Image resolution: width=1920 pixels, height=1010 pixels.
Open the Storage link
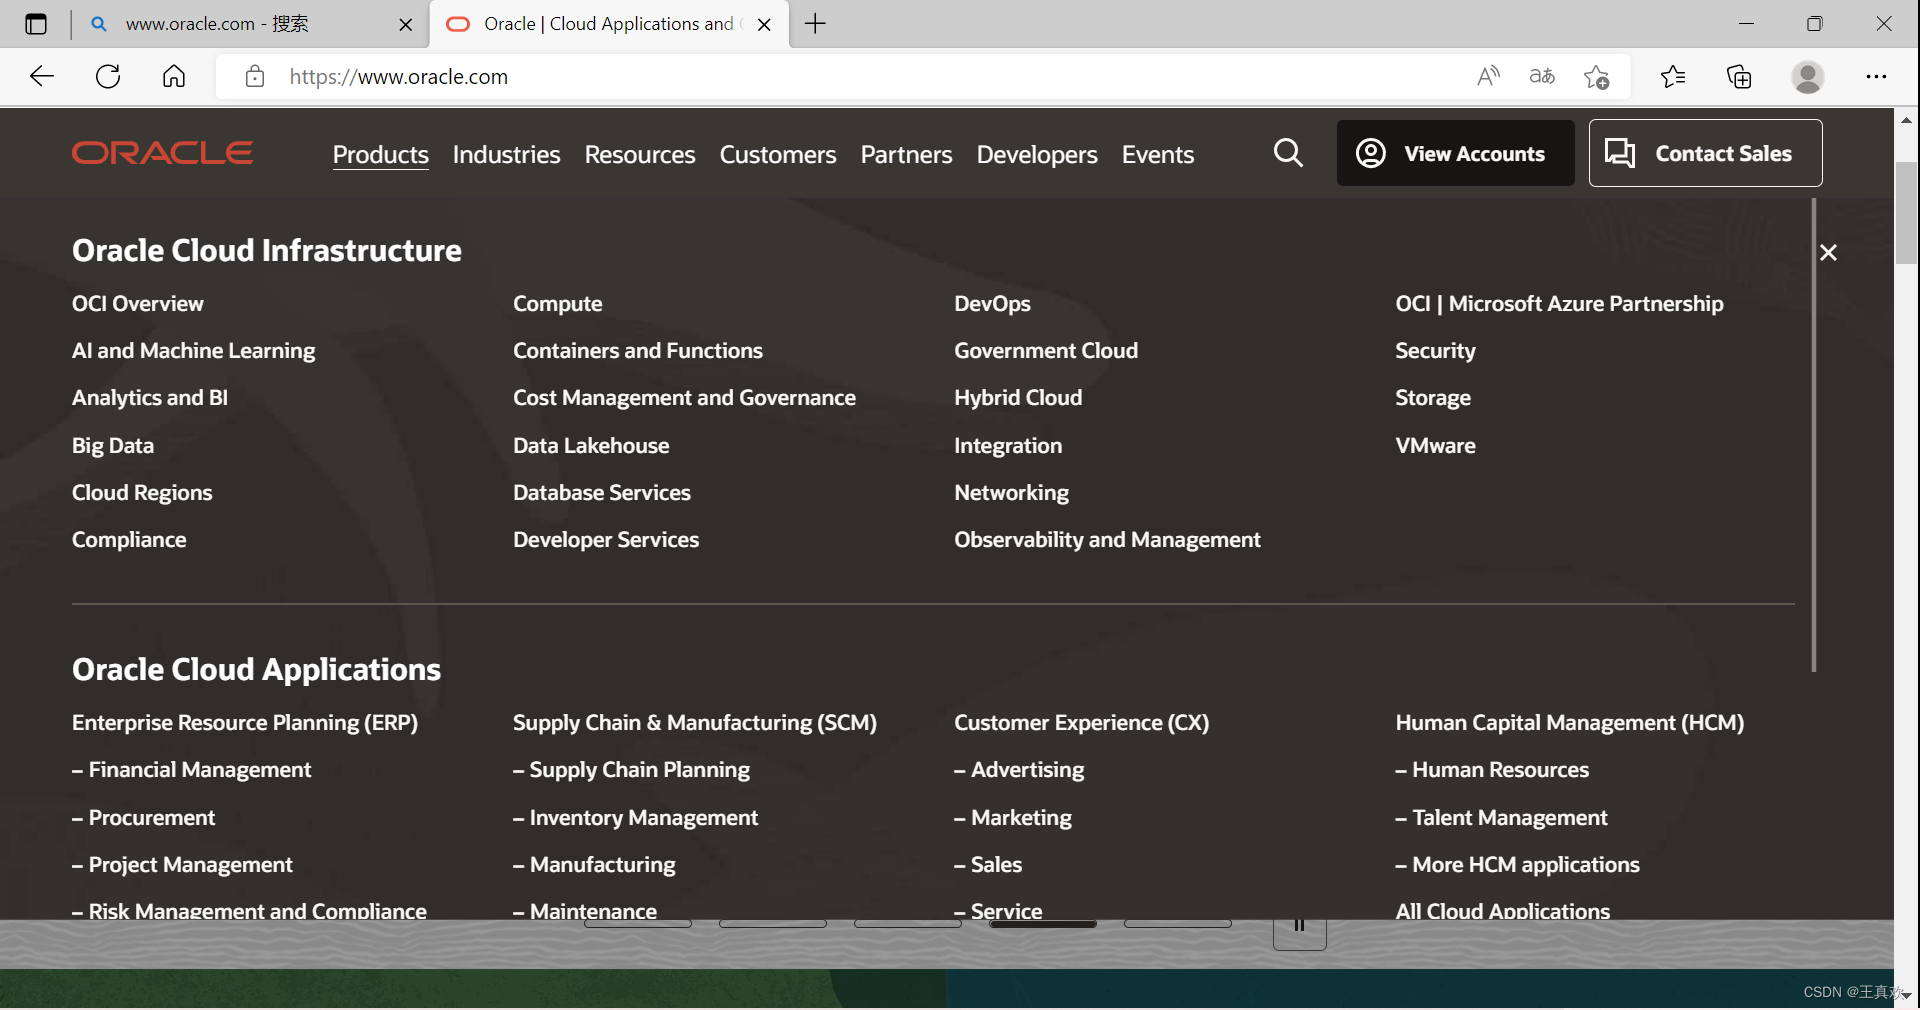click(1433, 398)
